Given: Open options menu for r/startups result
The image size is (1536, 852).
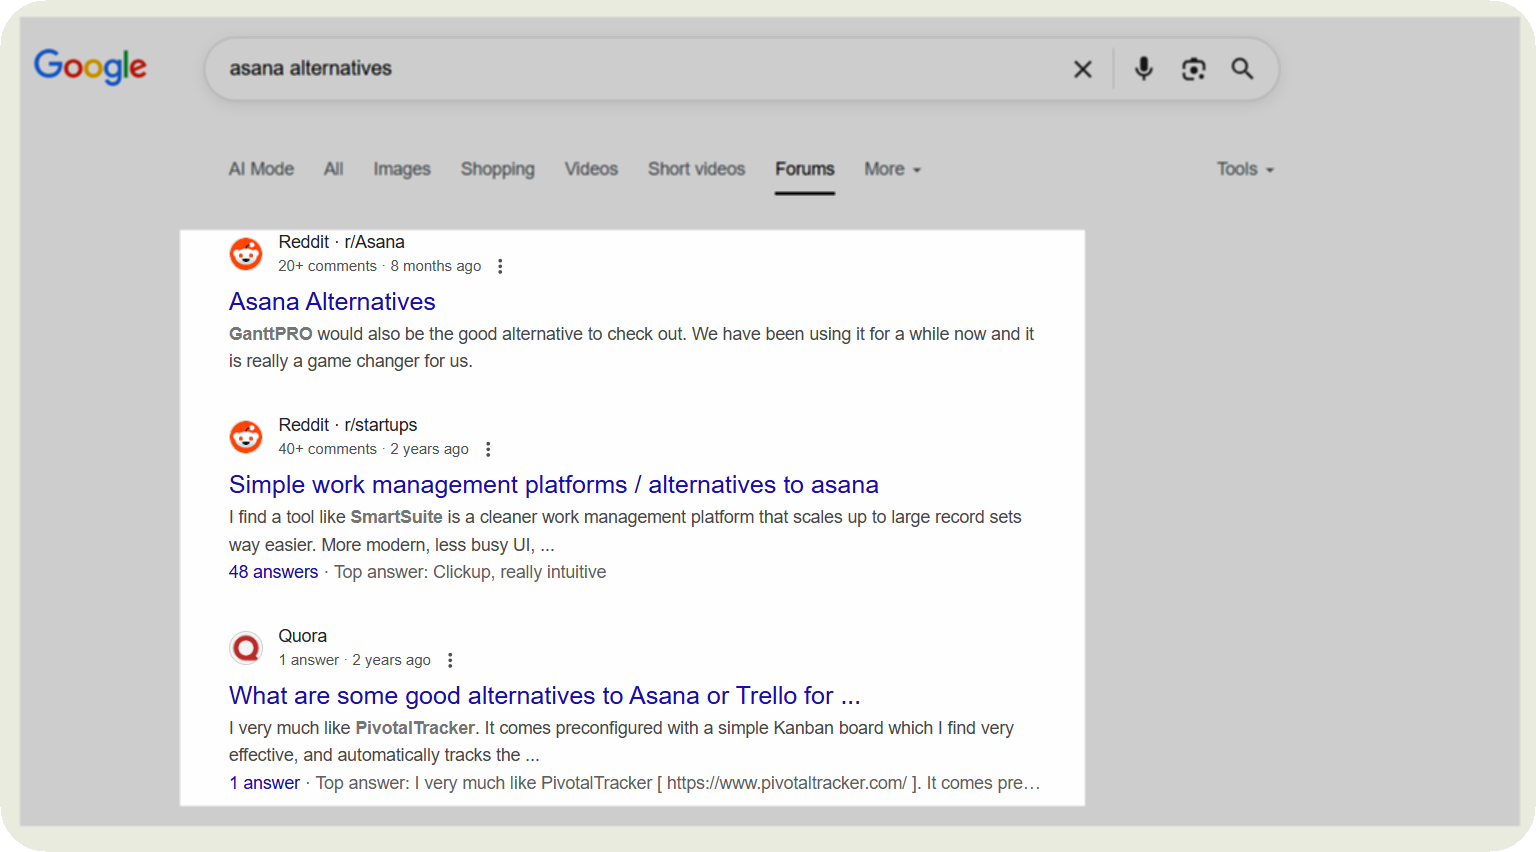Looking at the screenshot, I should pyautogui.click(x=488, y=449).
